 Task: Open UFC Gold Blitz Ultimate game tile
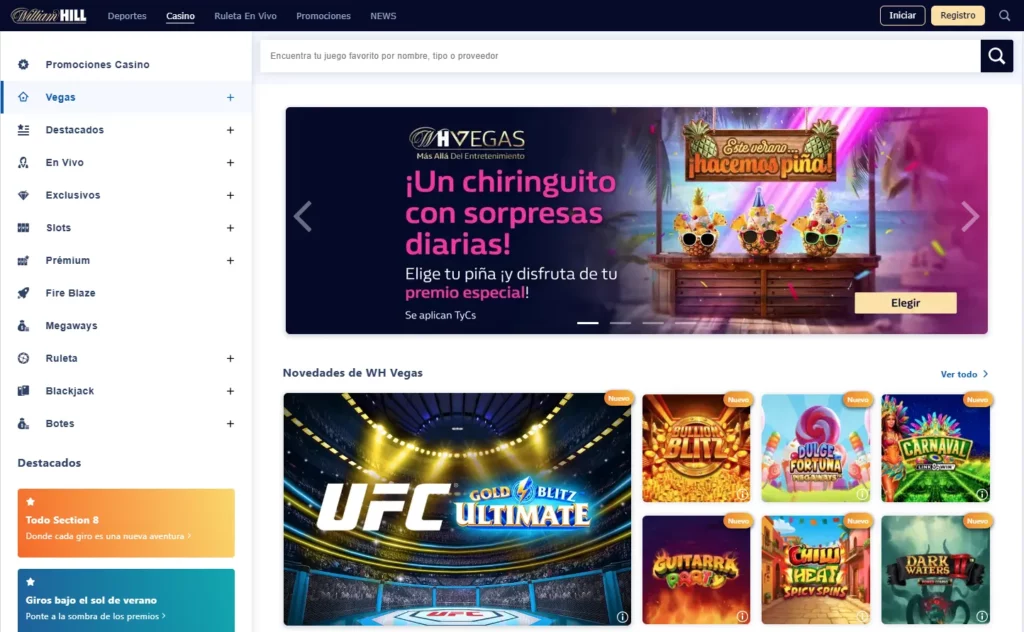tap(457, 509)
